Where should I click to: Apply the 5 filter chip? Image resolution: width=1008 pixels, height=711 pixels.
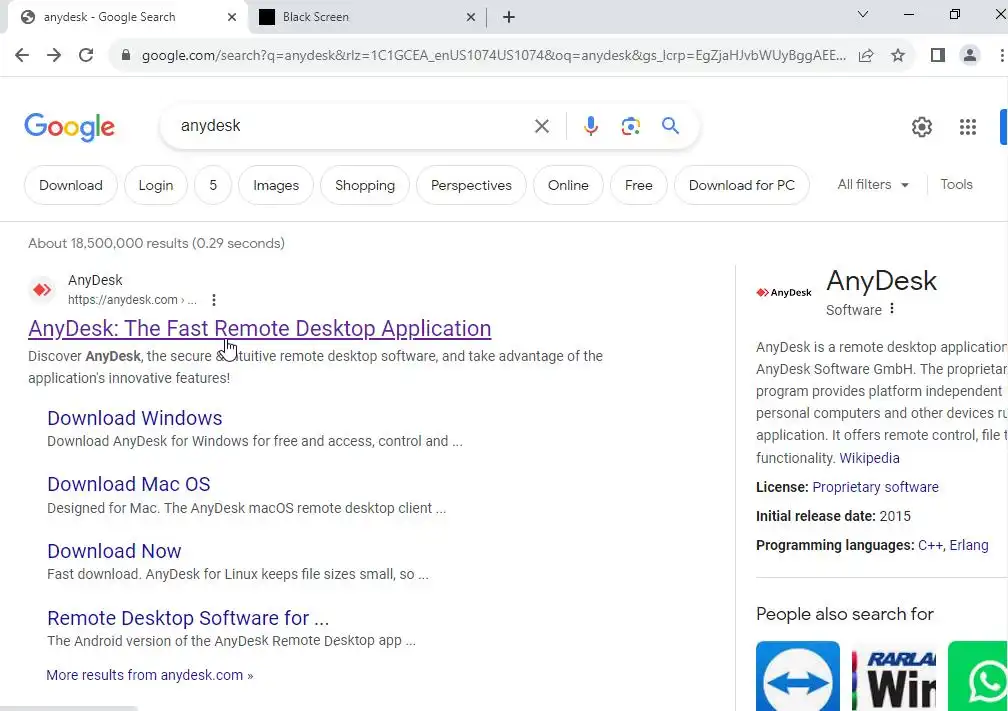[213, 185]
